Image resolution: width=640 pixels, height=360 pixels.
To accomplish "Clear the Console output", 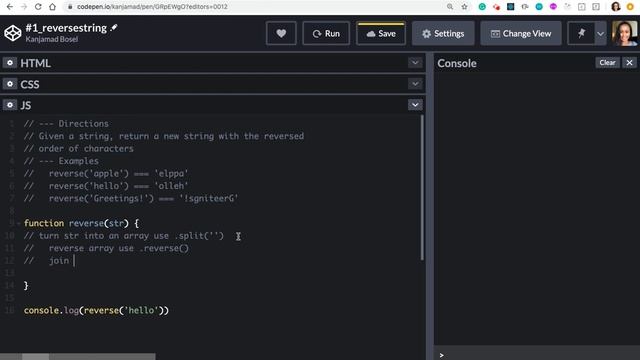I will click(x=607, y=62).
